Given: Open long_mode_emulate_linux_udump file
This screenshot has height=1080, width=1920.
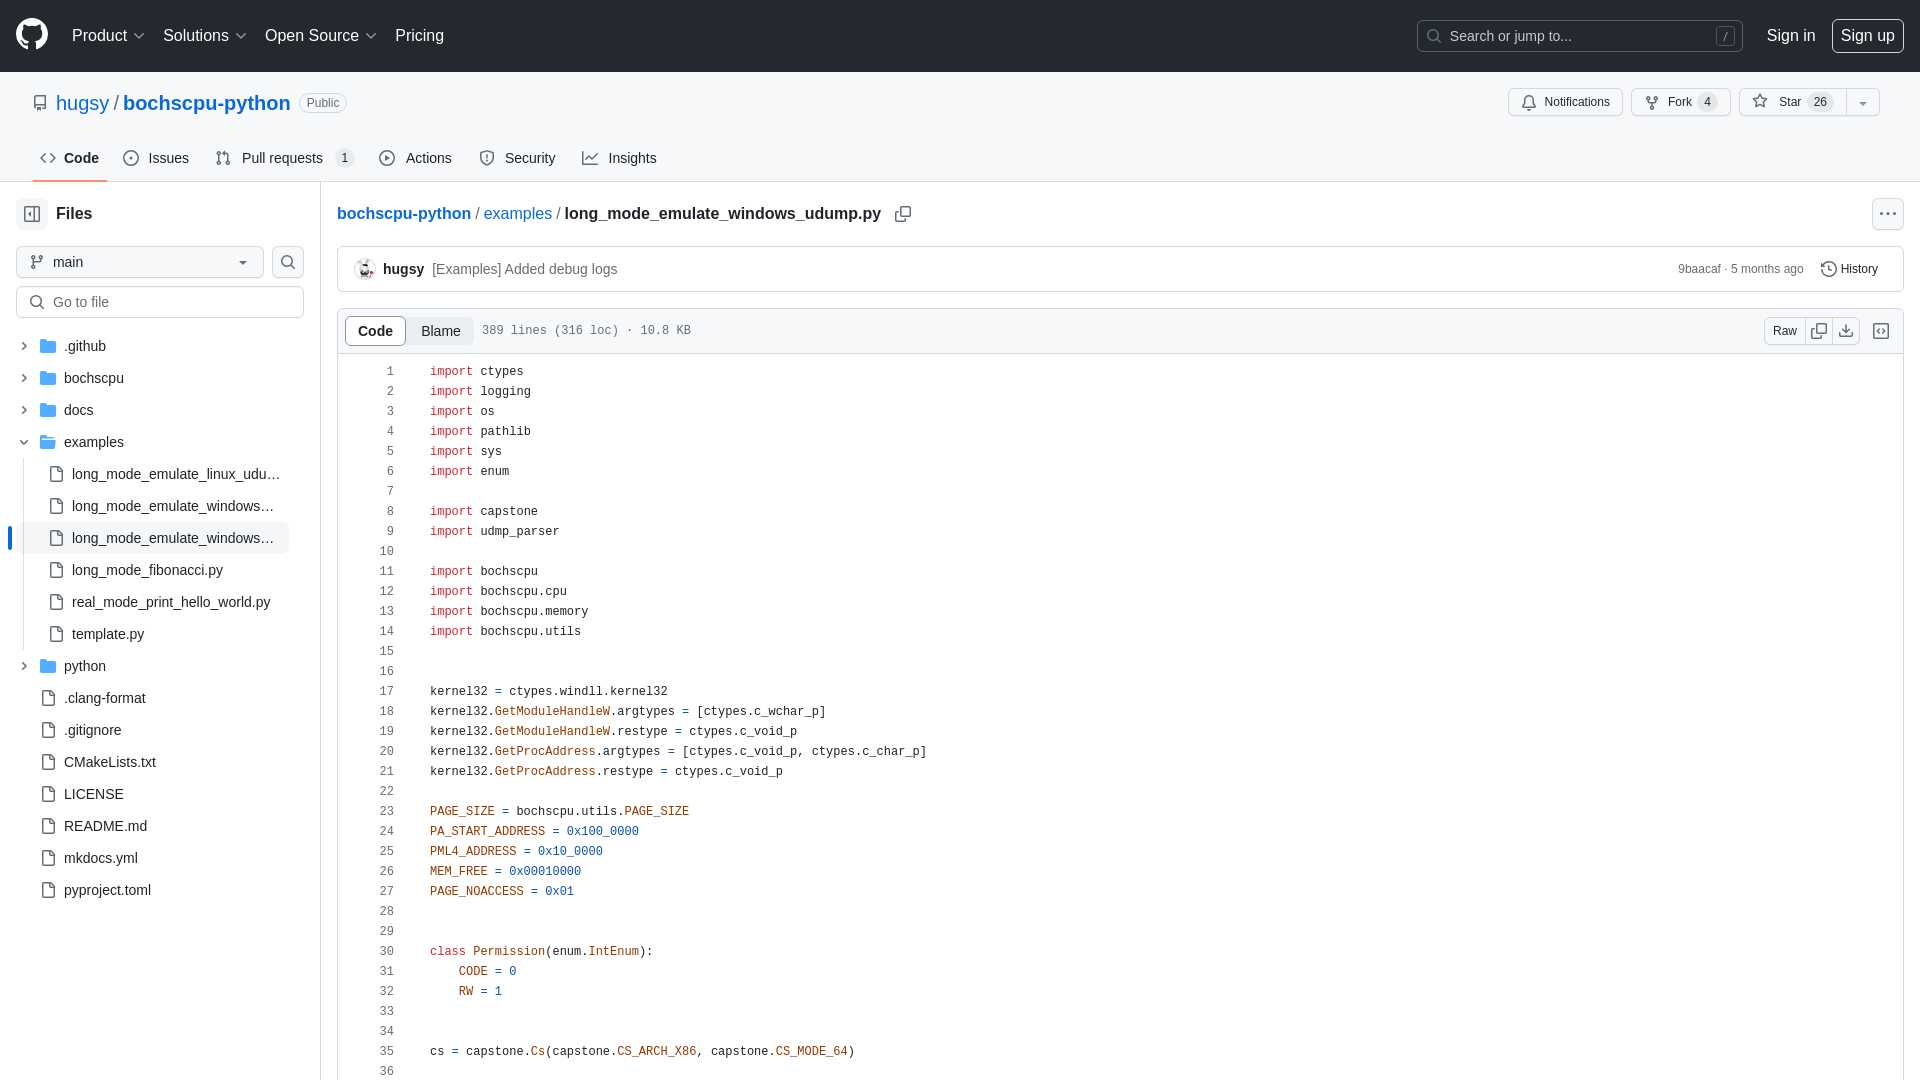Looking at the screenshot, I should click(x=176, y=474).
